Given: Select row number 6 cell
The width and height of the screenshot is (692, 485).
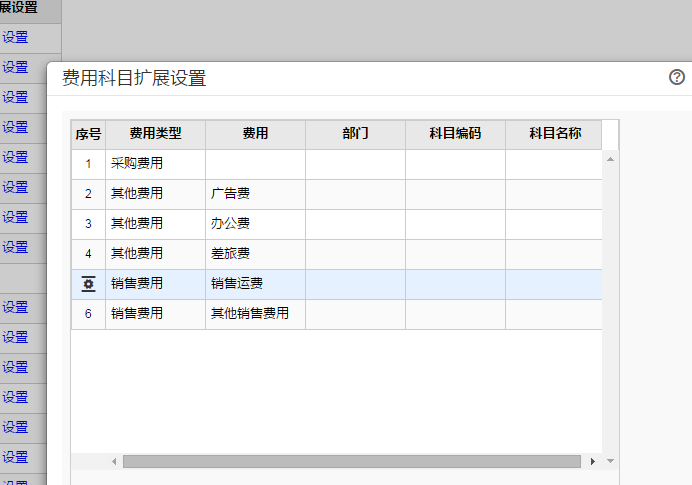Looking at the screenshot, I should pyautogui.click(x=88, y=314).
